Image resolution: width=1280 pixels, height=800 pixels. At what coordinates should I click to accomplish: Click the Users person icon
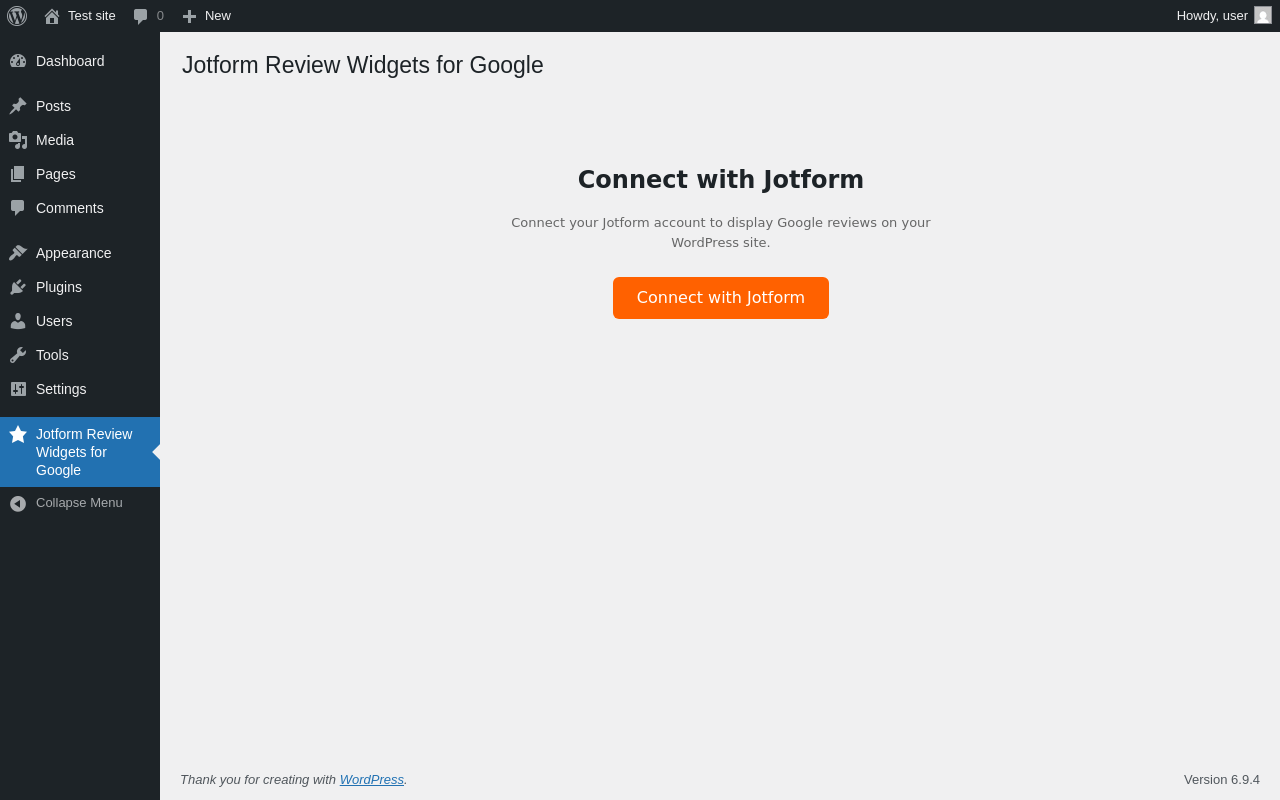18,321
